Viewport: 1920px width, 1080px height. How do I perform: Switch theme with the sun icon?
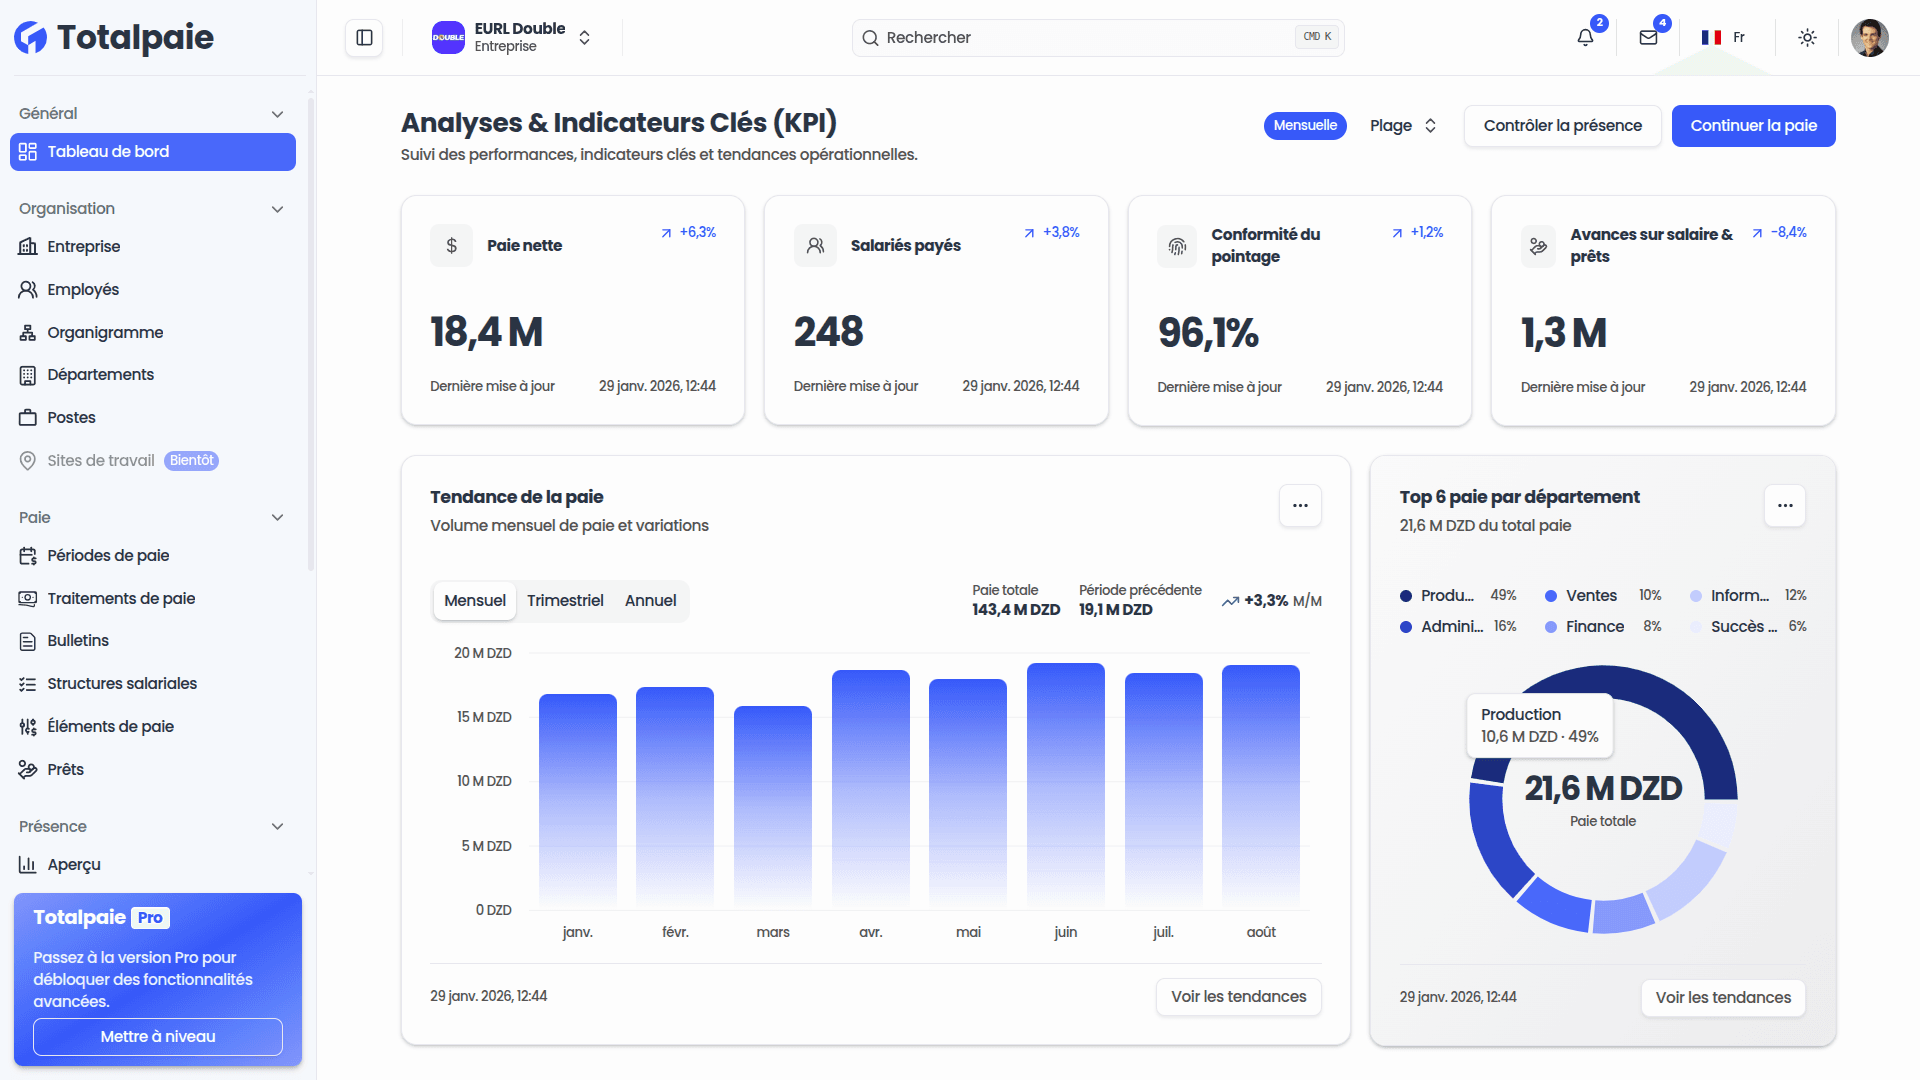pyautogui.click(x=1807, y=38)
